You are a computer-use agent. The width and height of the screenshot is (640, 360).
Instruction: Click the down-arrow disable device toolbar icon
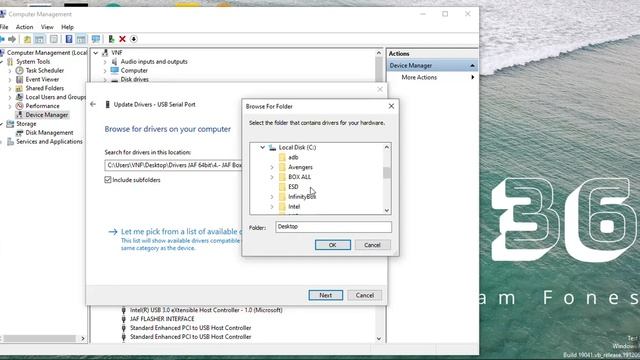133,39
